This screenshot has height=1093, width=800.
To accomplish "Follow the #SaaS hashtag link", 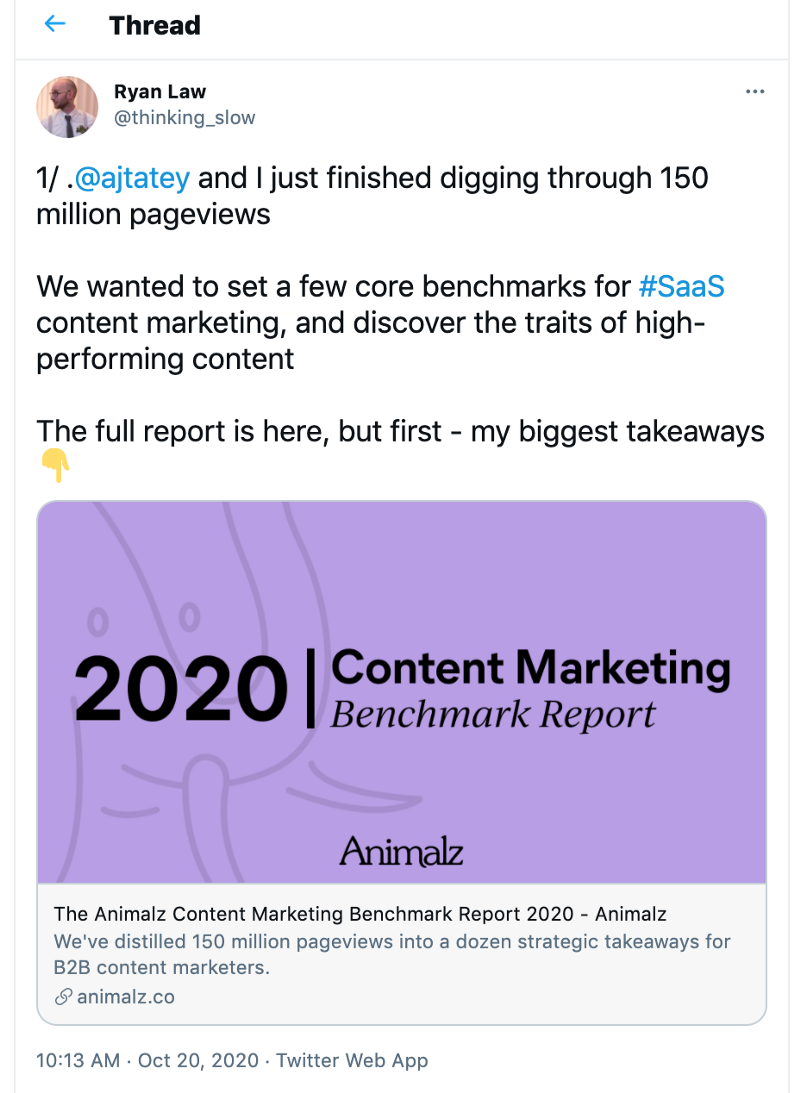I will [681, 286].
